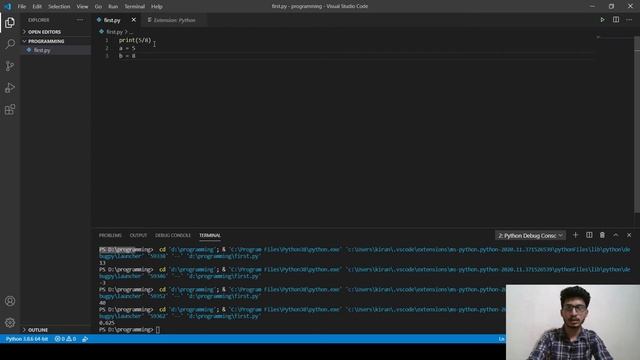Click terminal output 0.625
This screenshot has width=640, height=360.
107,323
